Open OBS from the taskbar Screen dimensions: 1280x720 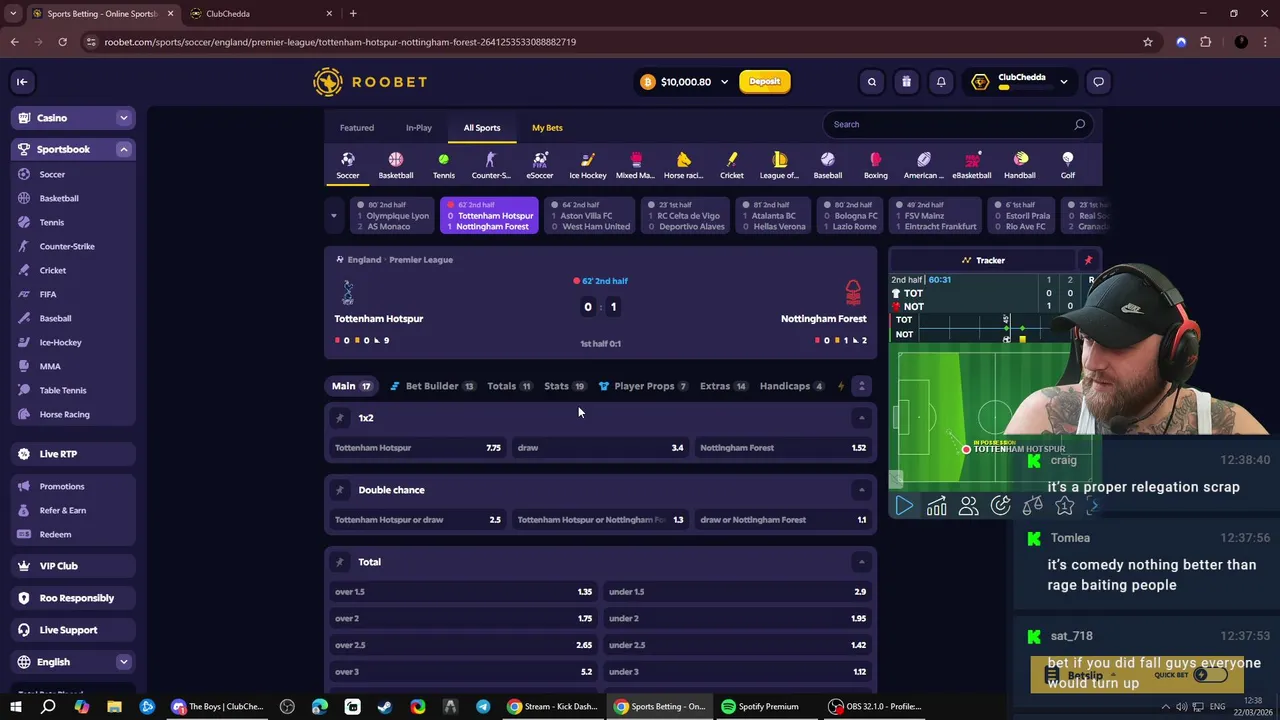[876, 707]
